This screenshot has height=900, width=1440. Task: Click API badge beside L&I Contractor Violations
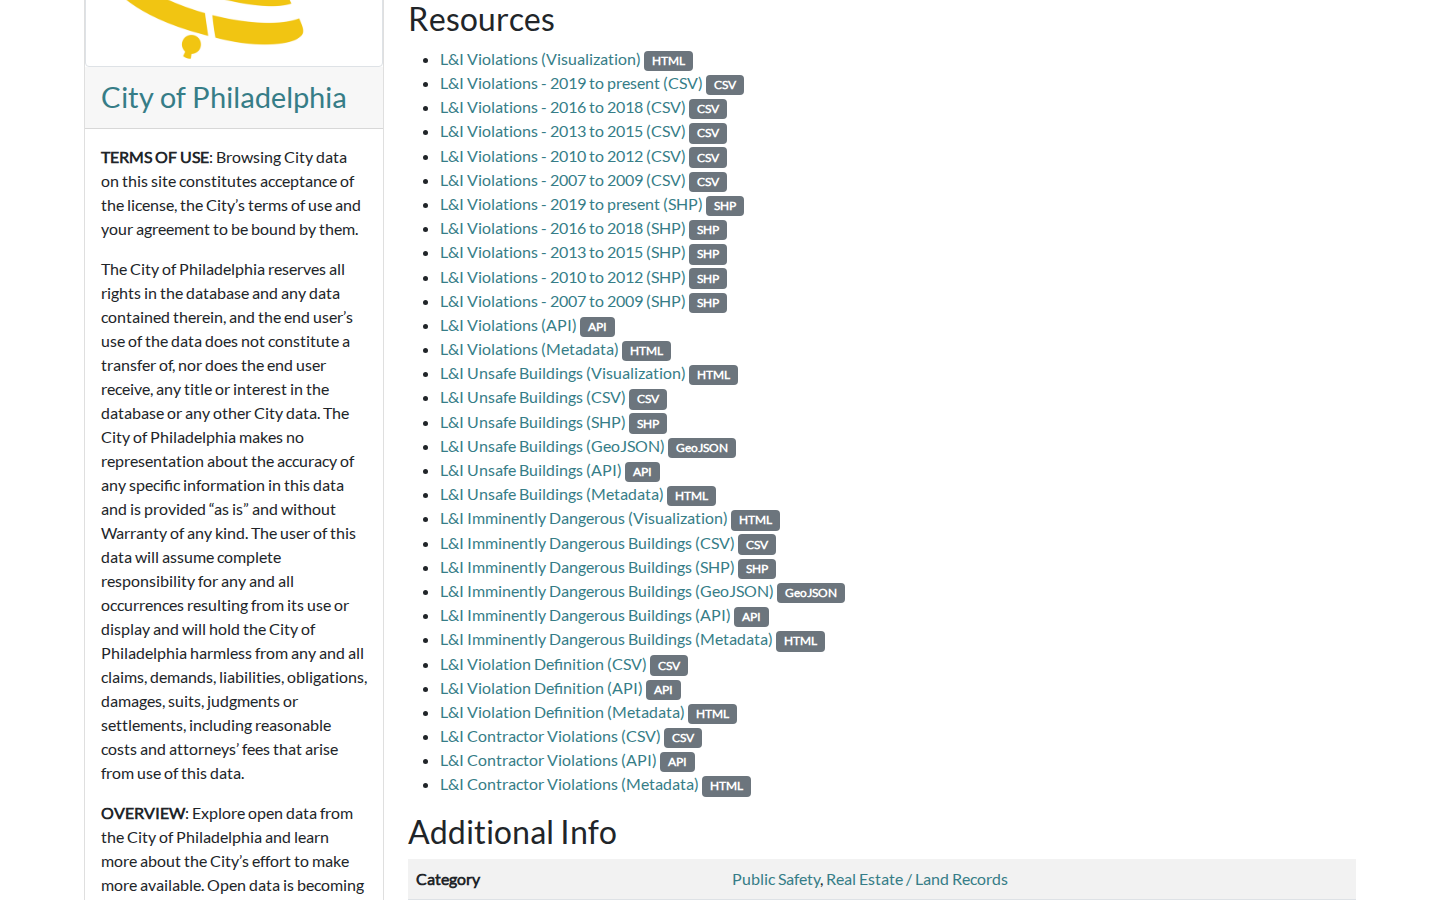[x=677, y=762]
